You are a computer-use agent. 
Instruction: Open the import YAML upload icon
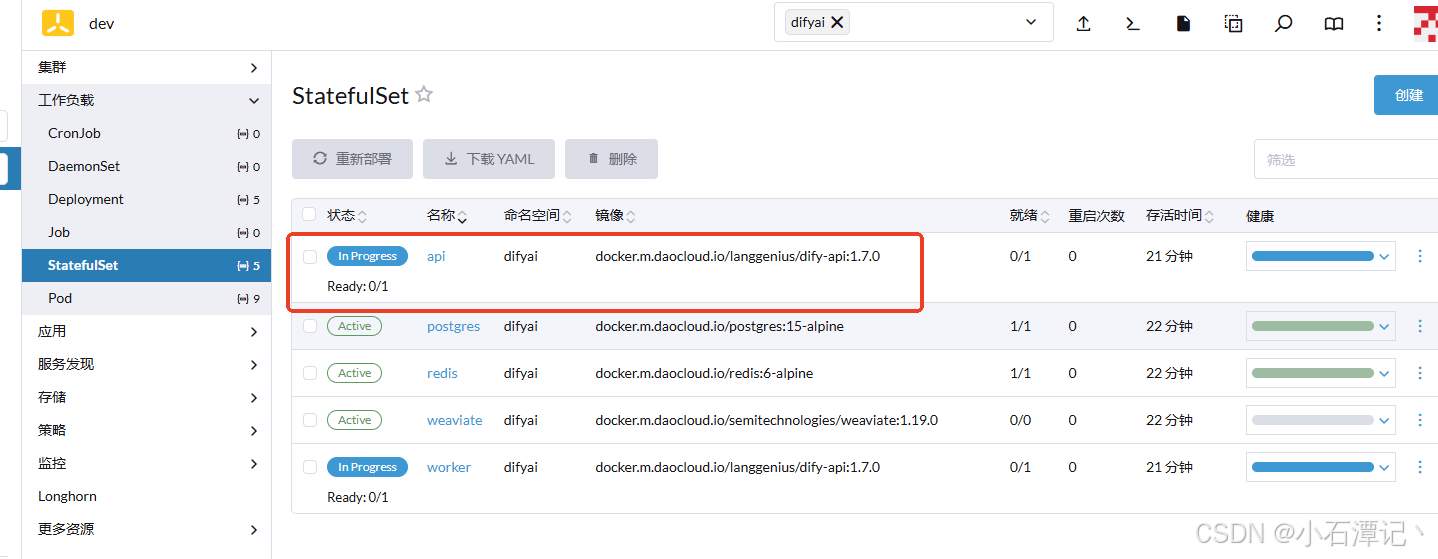[1083, 24]
